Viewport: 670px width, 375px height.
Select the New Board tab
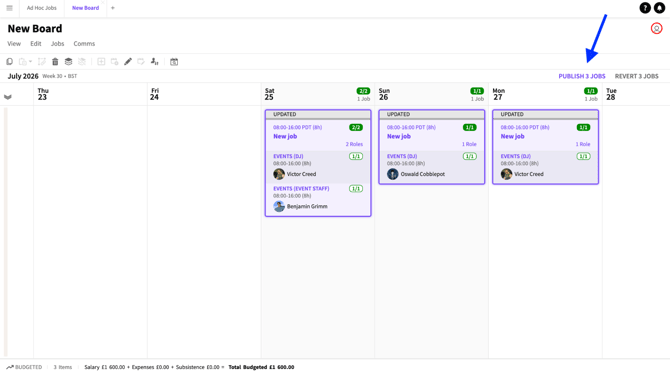tap(85, 8)
